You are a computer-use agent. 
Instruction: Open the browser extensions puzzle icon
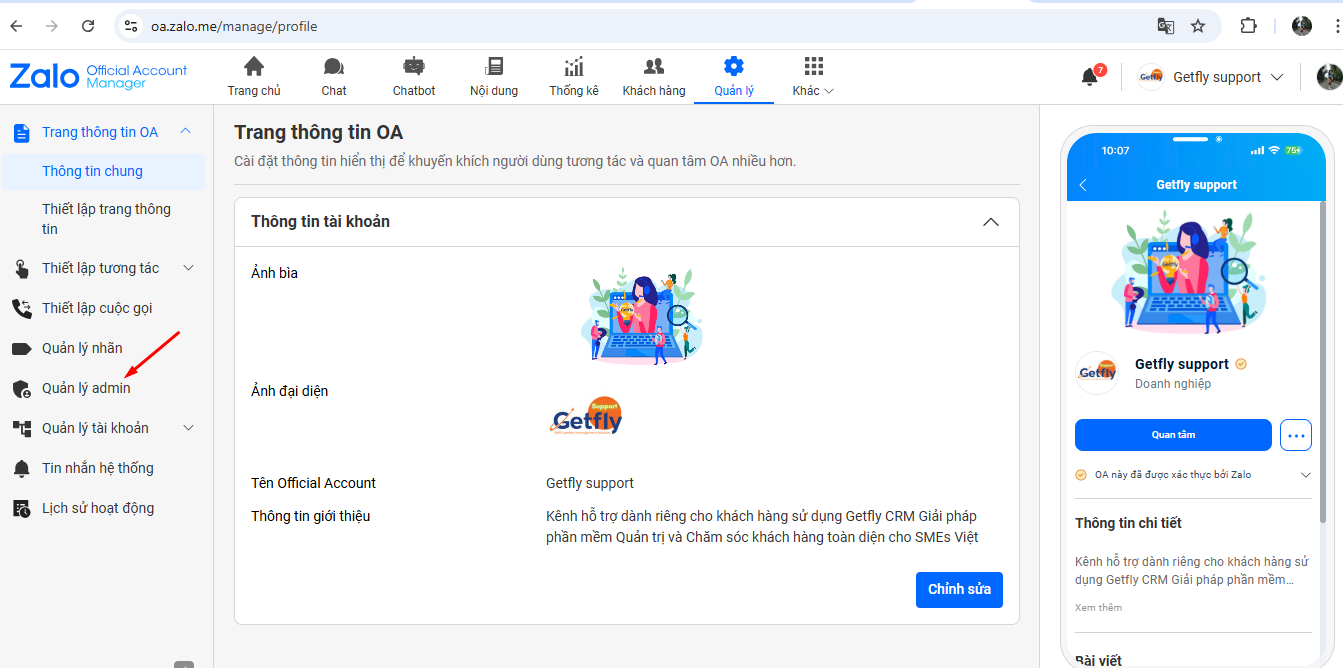tap(1248, 26)
